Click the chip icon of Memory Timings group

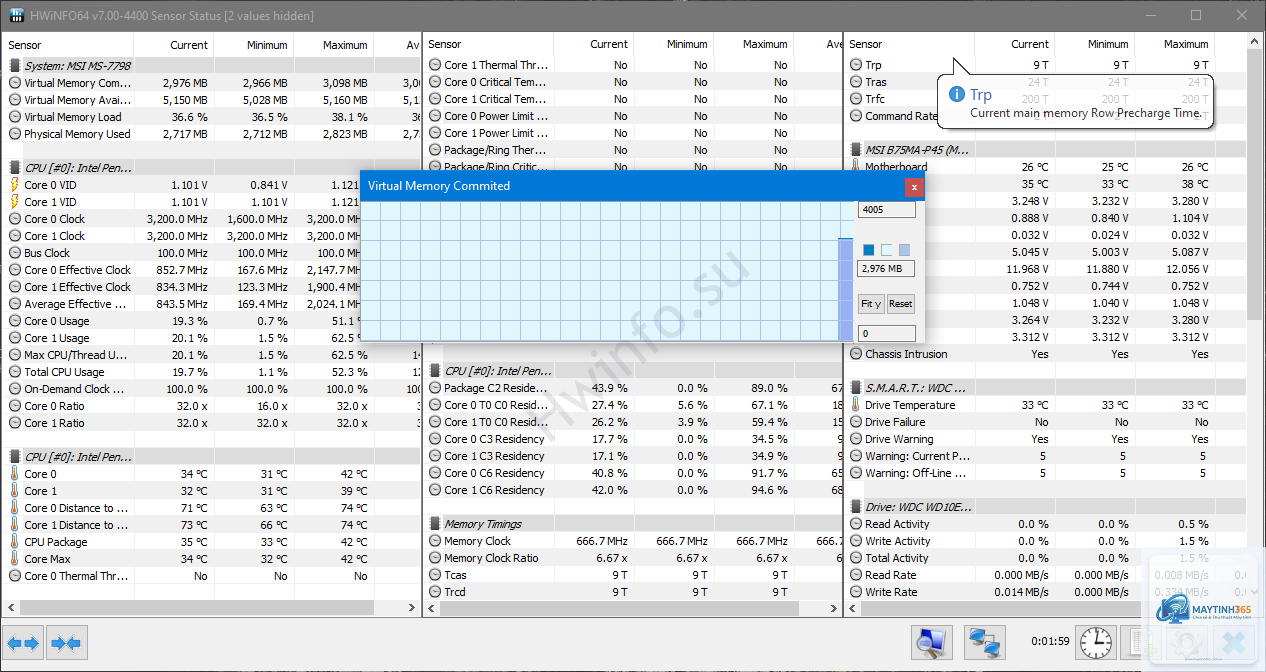(x=435, y=524)
